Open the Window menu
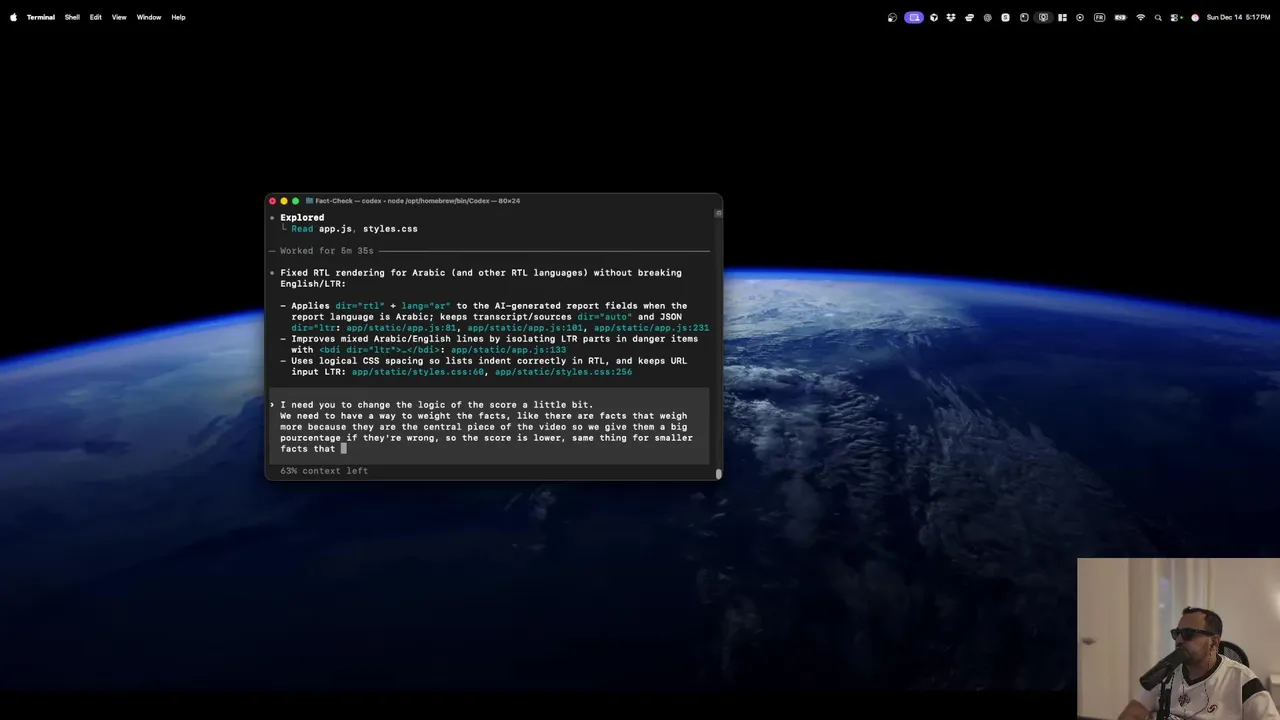Screen dimensions: 1280x720 [x=149, y=17]
